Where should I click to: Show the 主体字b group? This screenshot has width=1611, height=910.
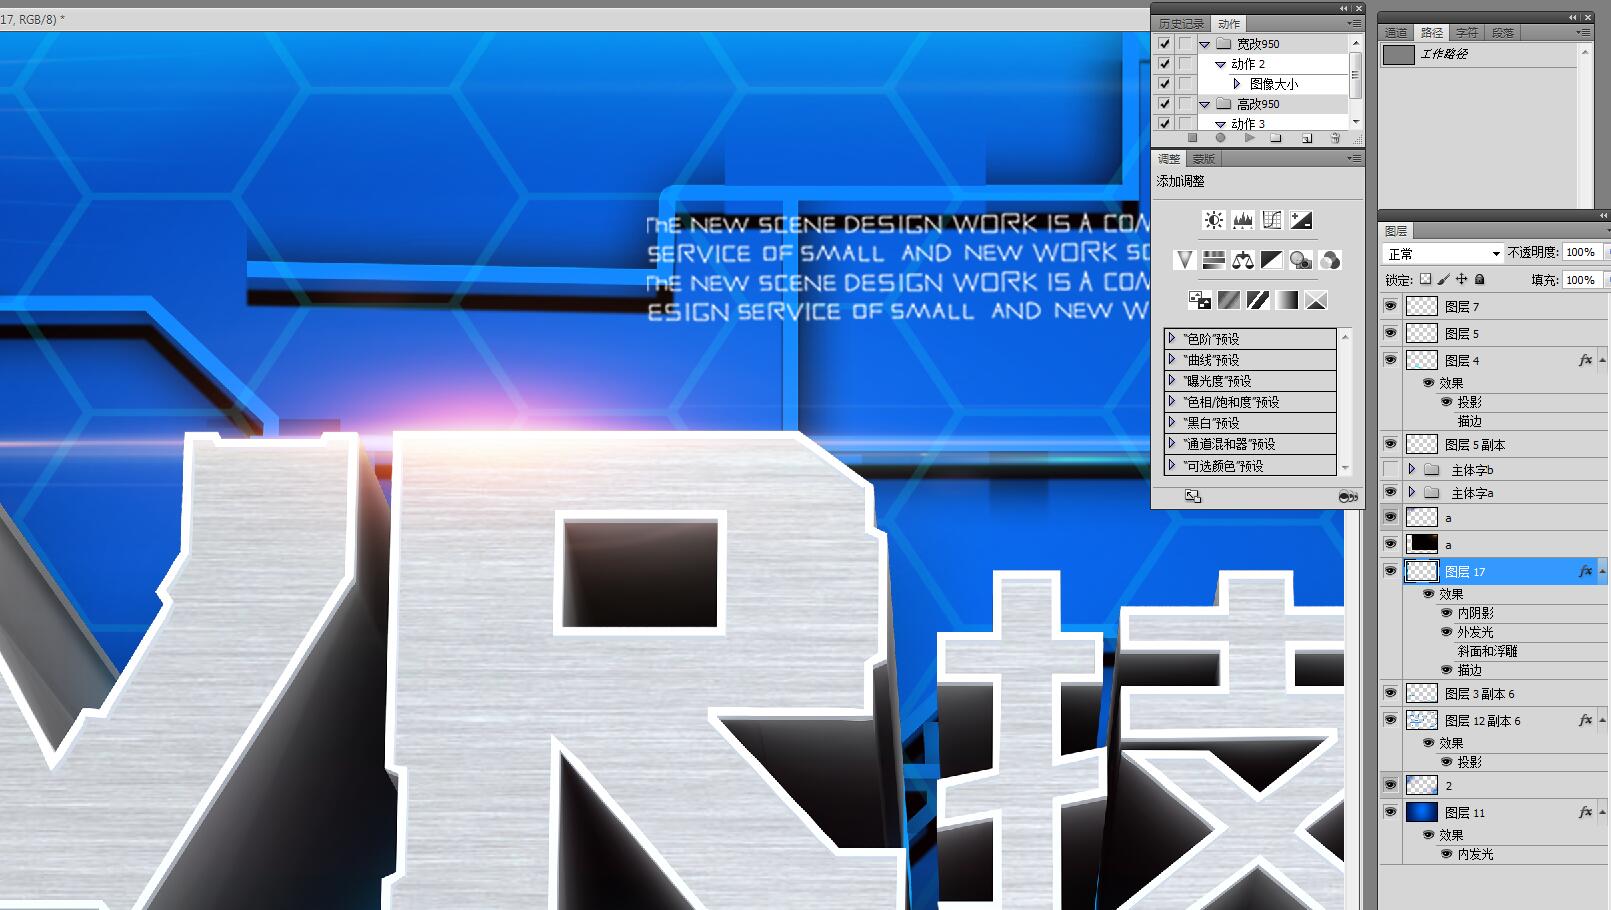tap(1390, 469)
